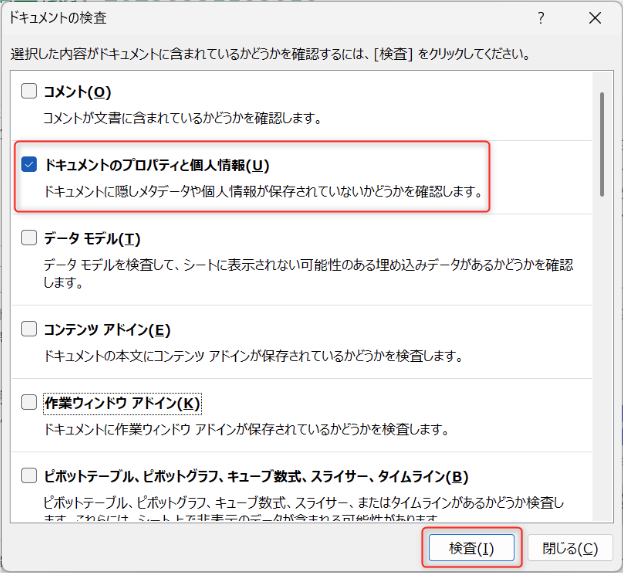Click the ドキュメントの検査 title bar text
623x573 pixels.
coord(57,18)
